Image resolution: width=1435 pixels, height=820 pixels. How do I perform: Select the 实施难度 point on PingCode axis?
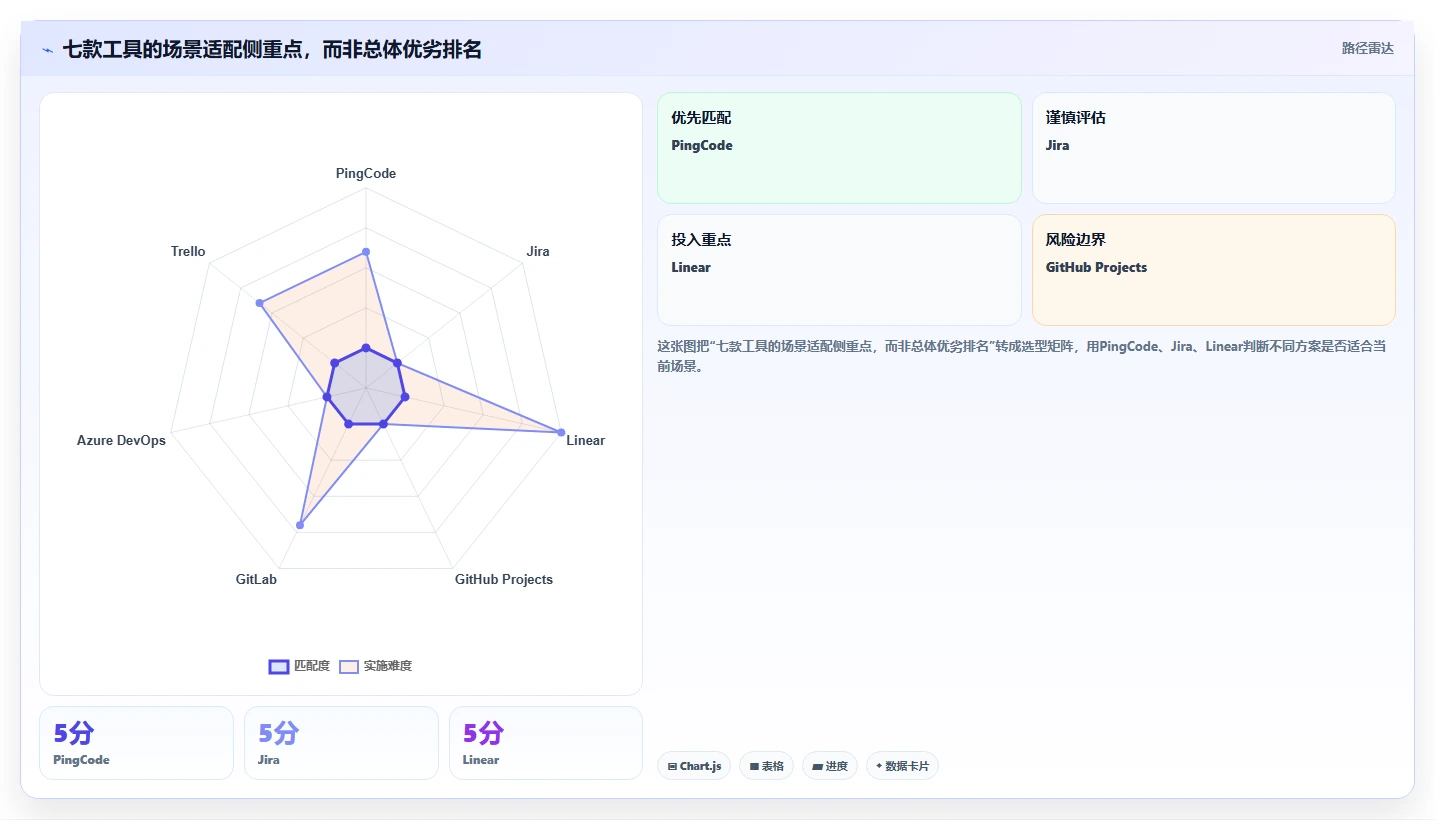366,252
